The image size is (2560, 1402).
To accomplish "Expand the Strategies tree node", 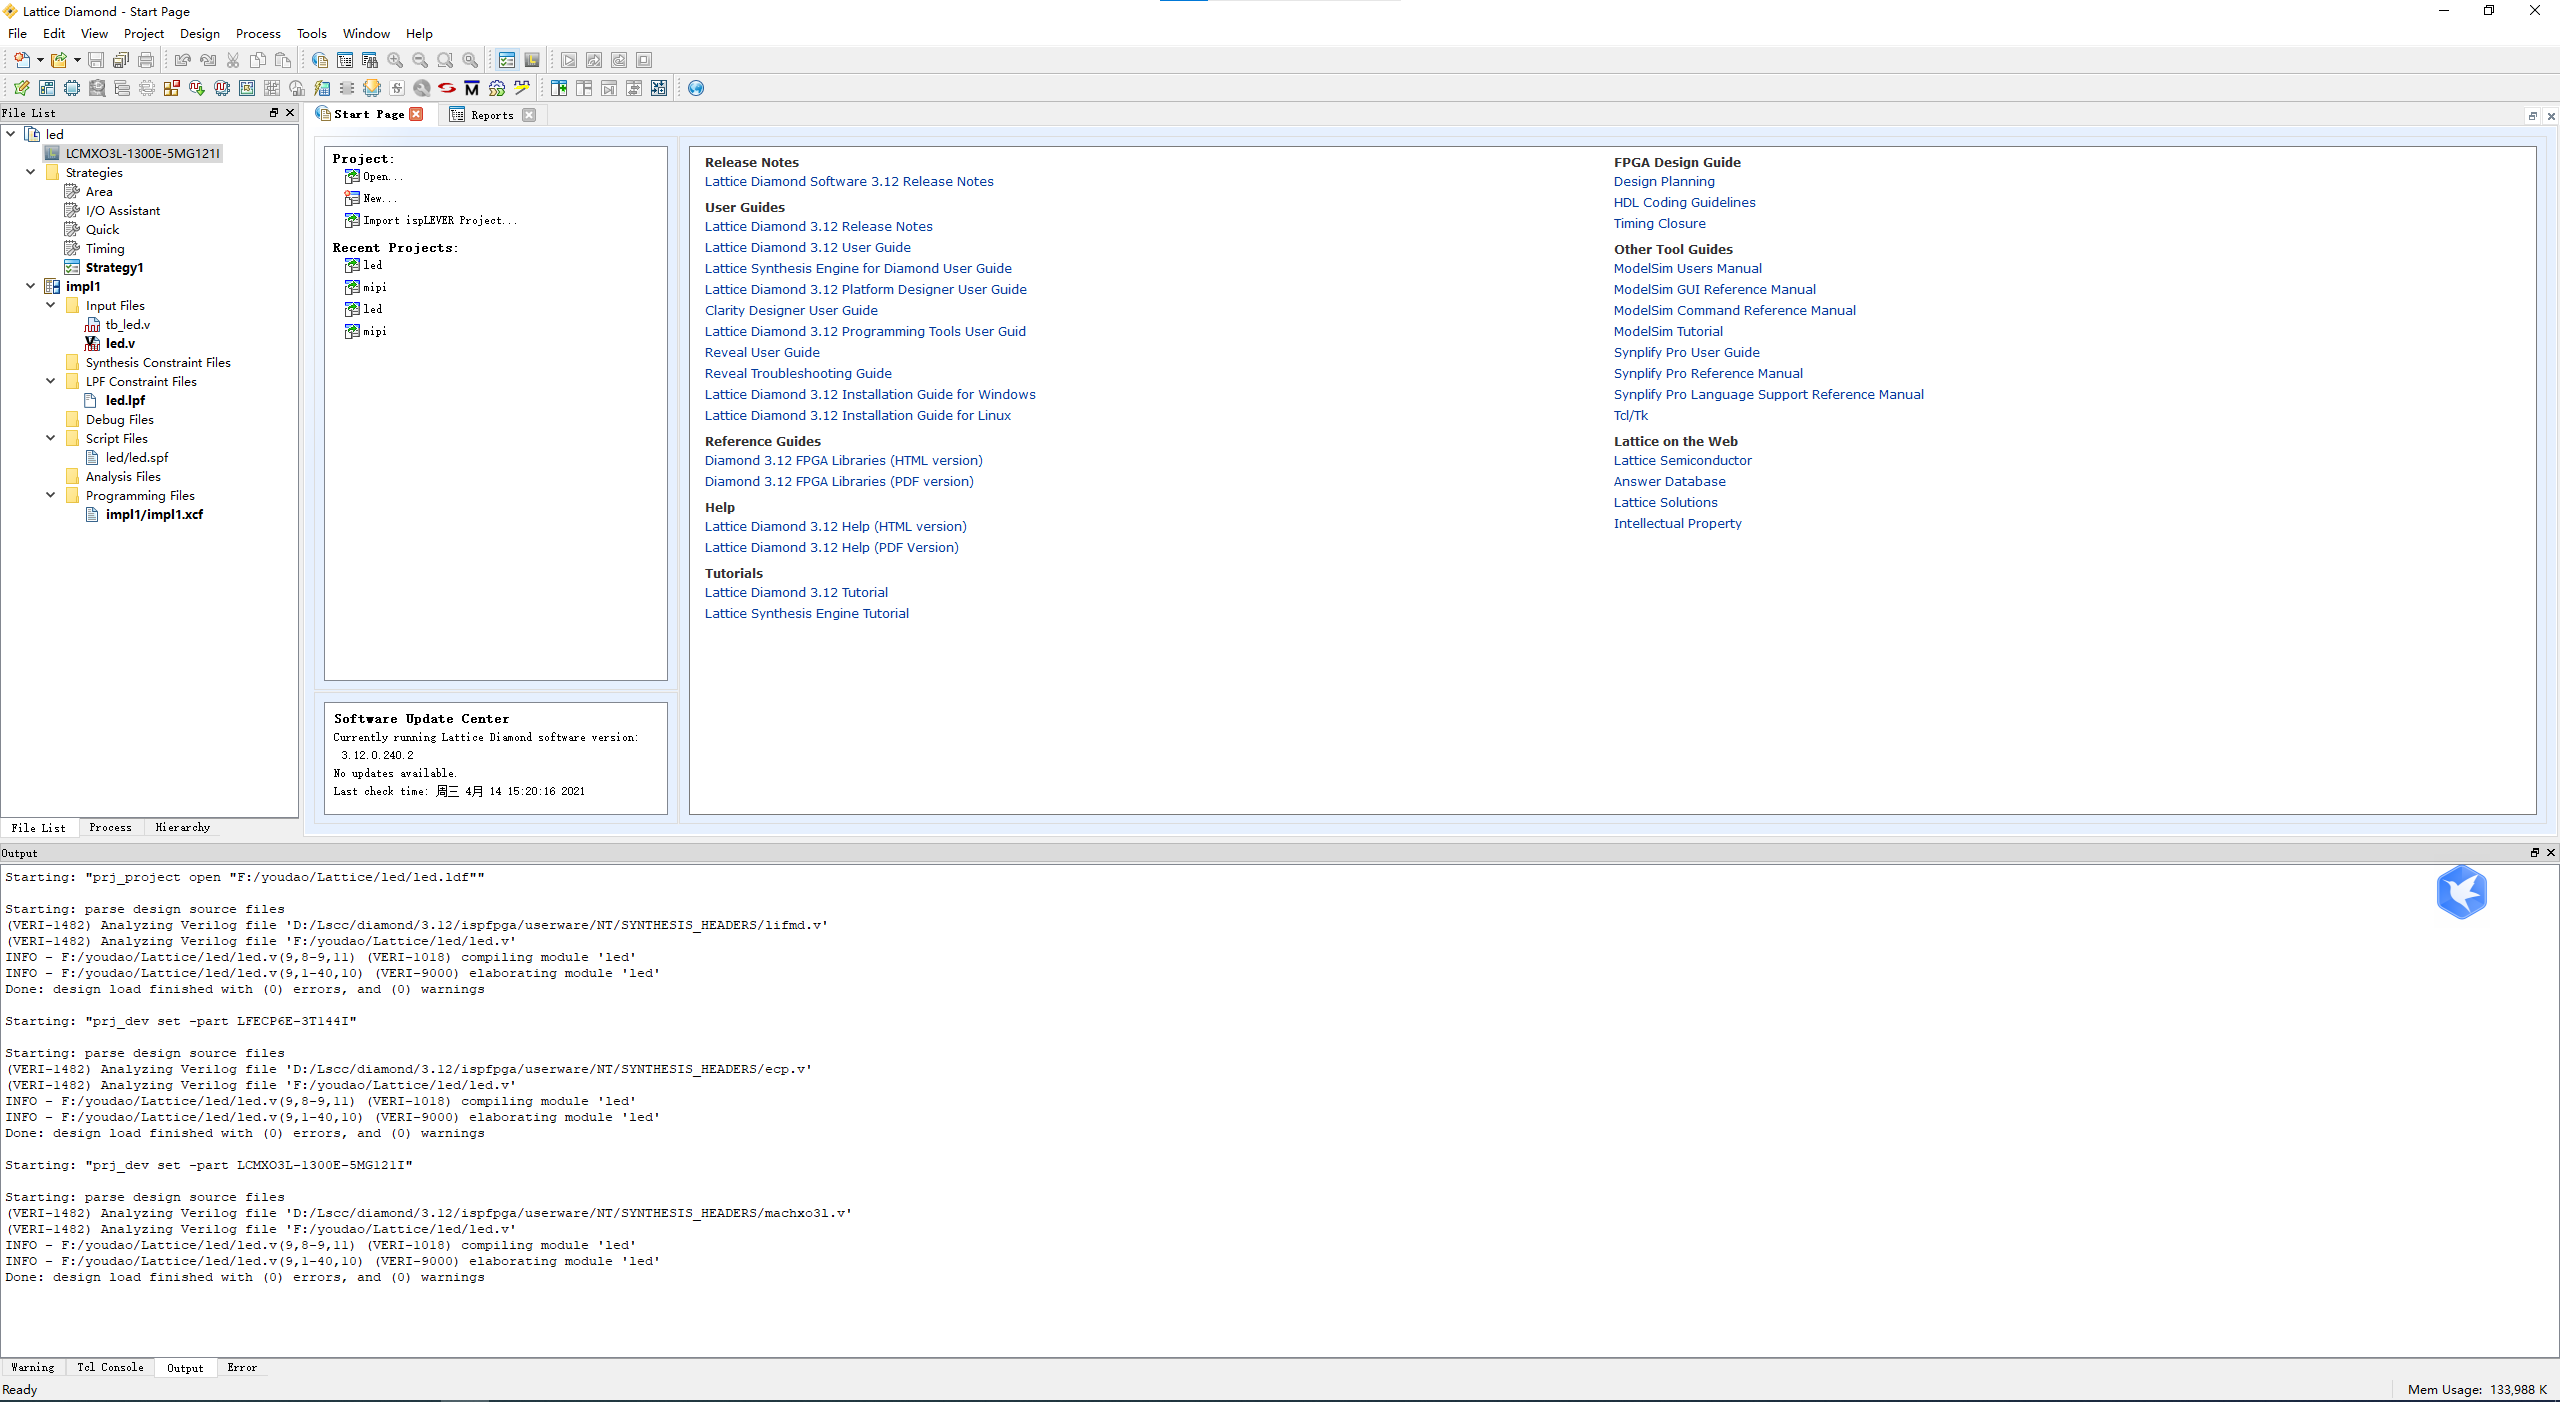I will pyautogui.click(x=29, y=173).
